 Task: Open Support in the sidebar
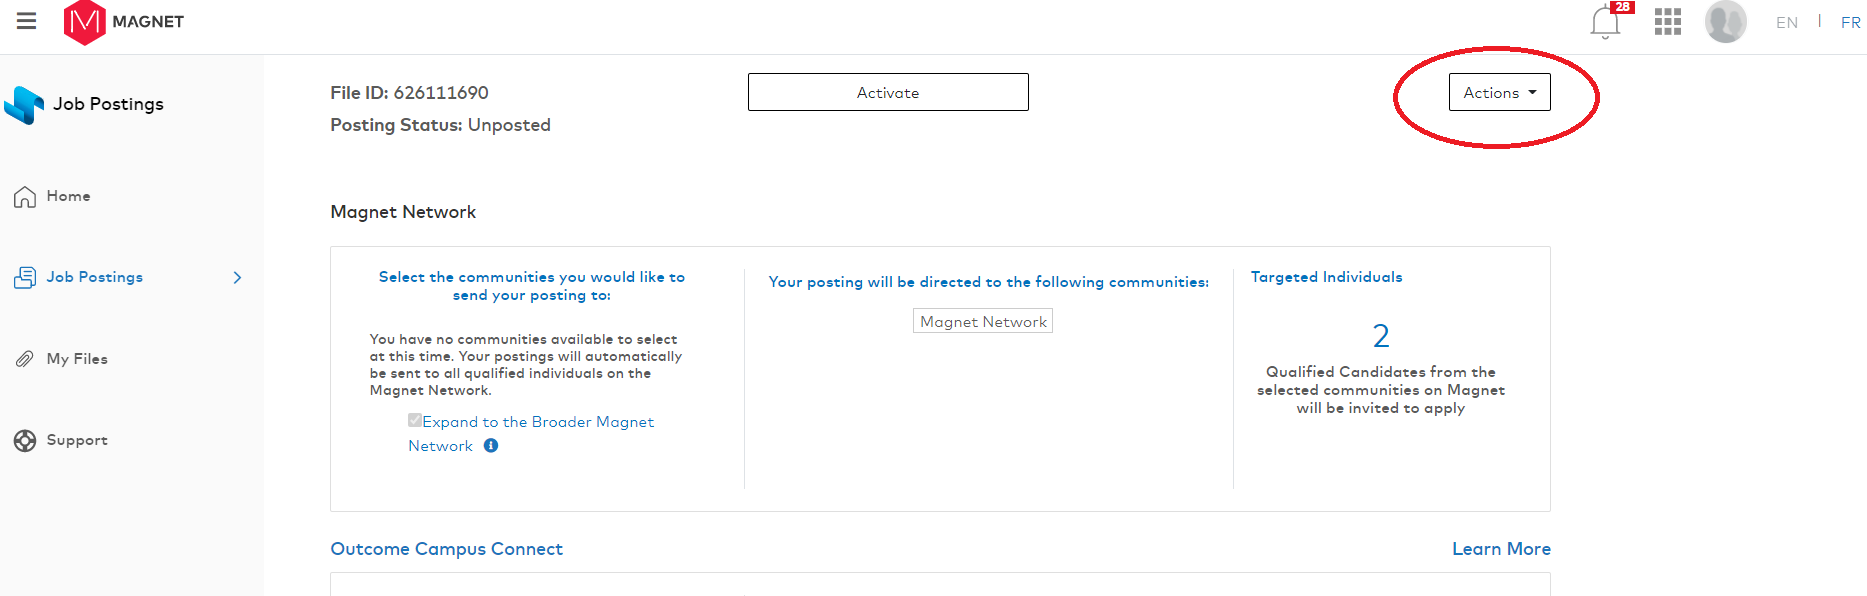tap(77, 441)
